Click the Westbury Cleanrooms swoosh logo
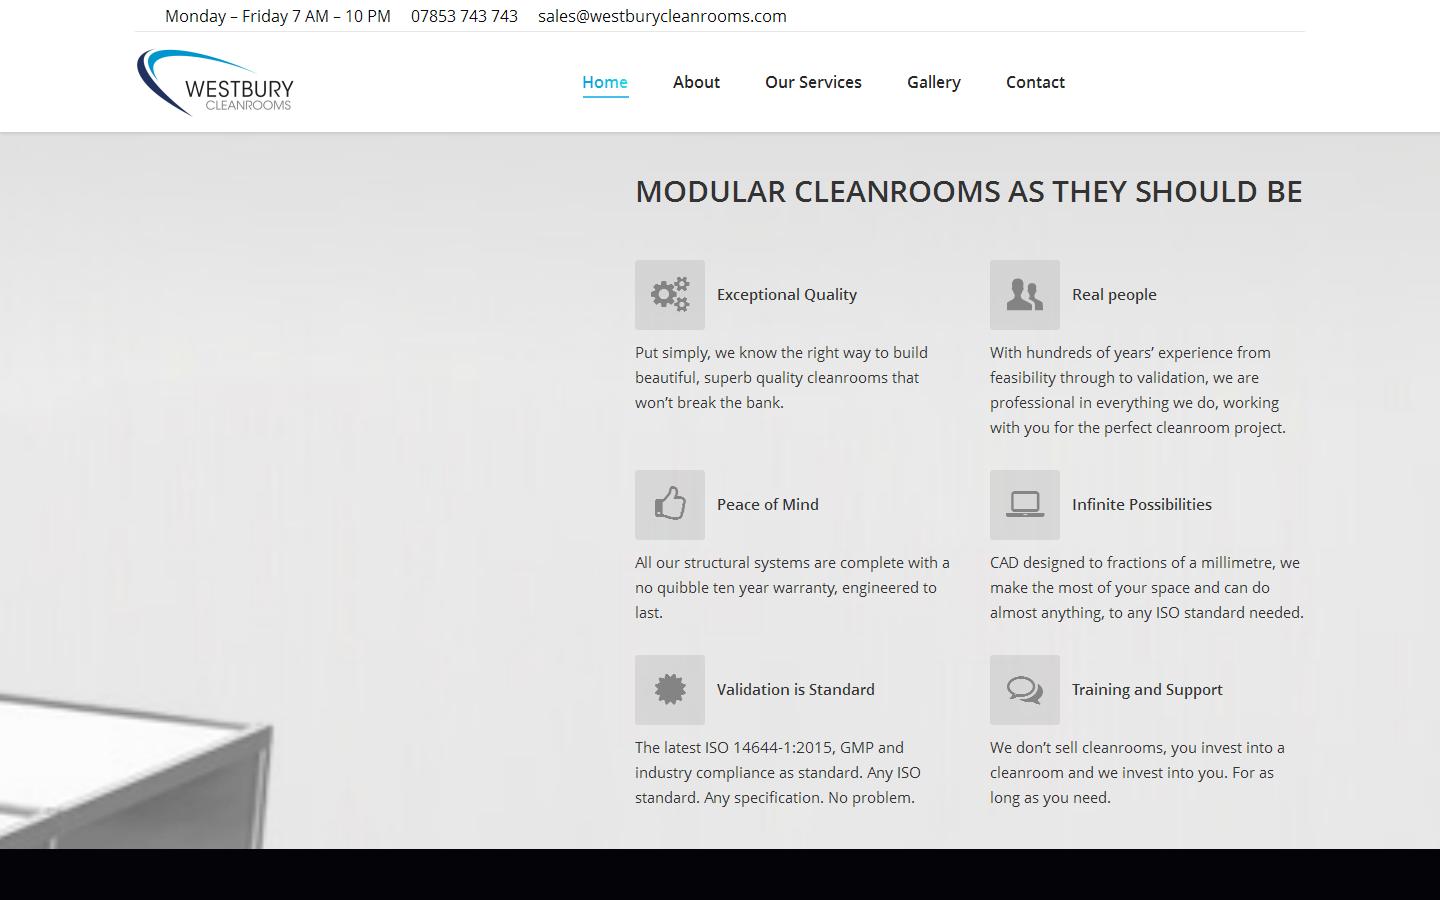This screenshot has height=900, width=1440. point(215,82)
